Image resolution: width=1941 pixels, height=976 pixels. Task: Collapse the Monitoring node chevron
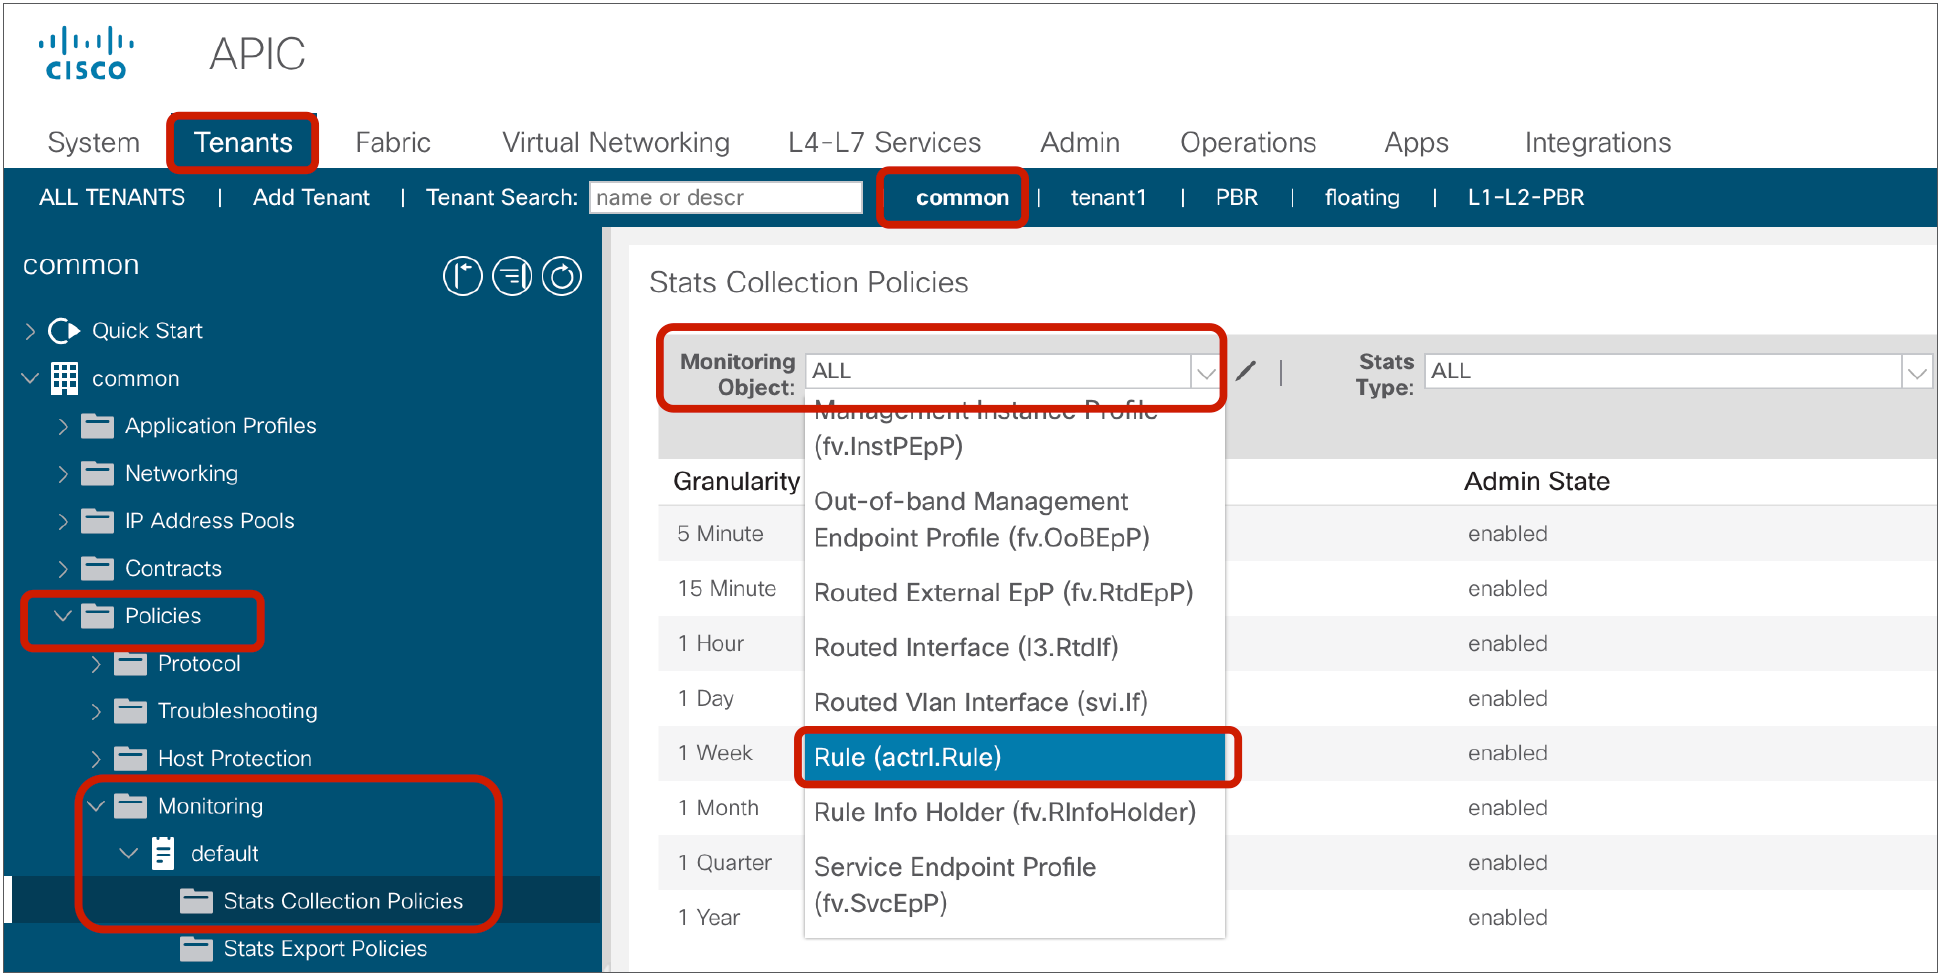[96, 806]
